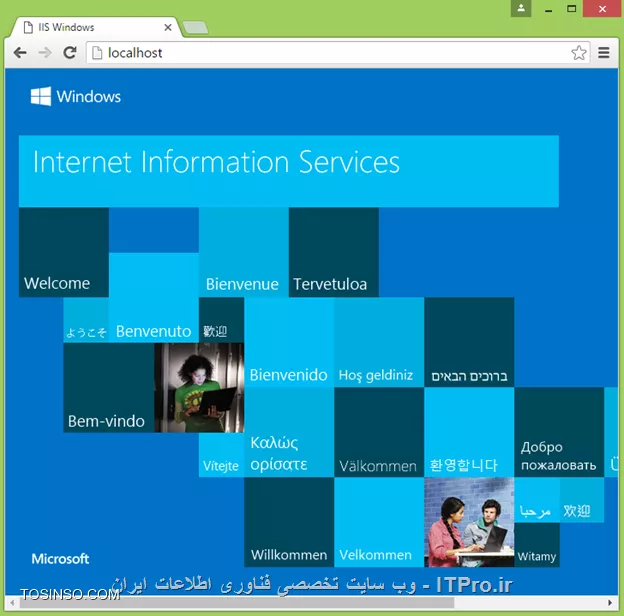
Task: Reload the localhost page
Action: click(x=70, y=53)
